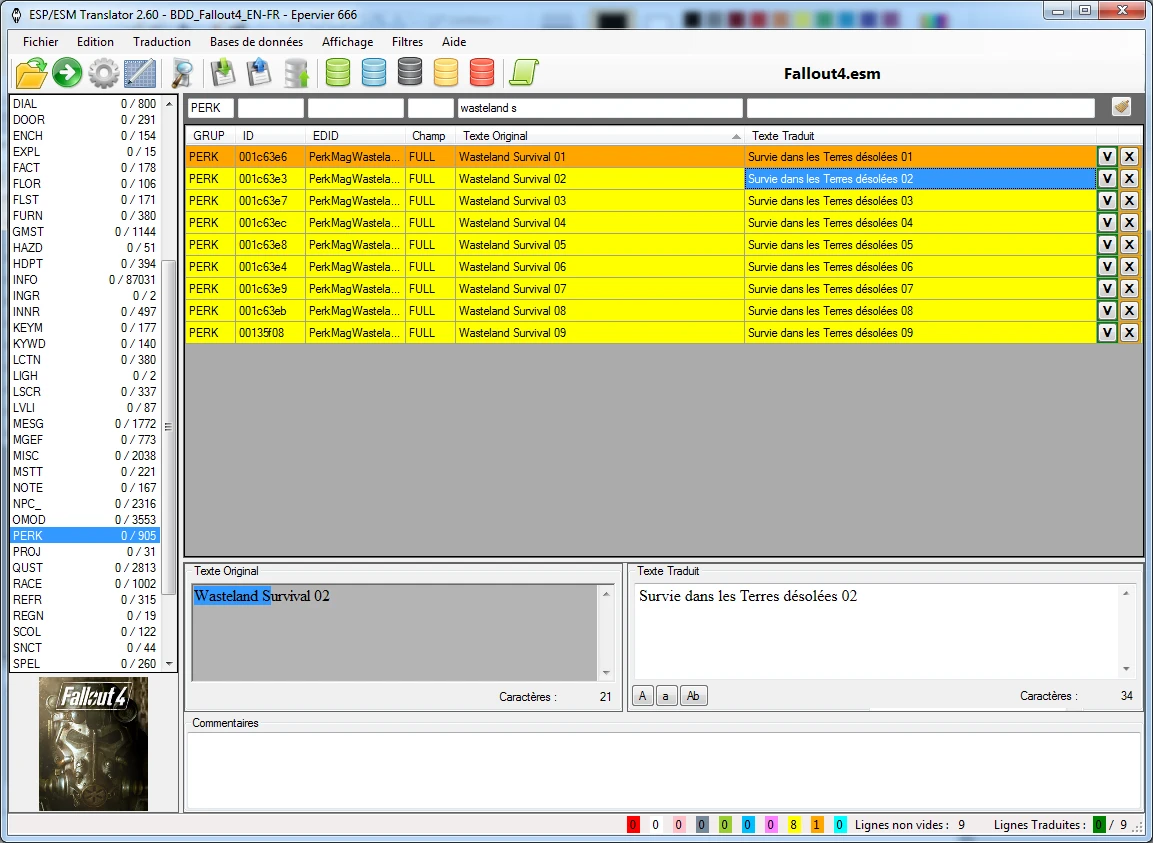
Task: Click the record group list scroll down arrow
Action: (x=169, y=664)
